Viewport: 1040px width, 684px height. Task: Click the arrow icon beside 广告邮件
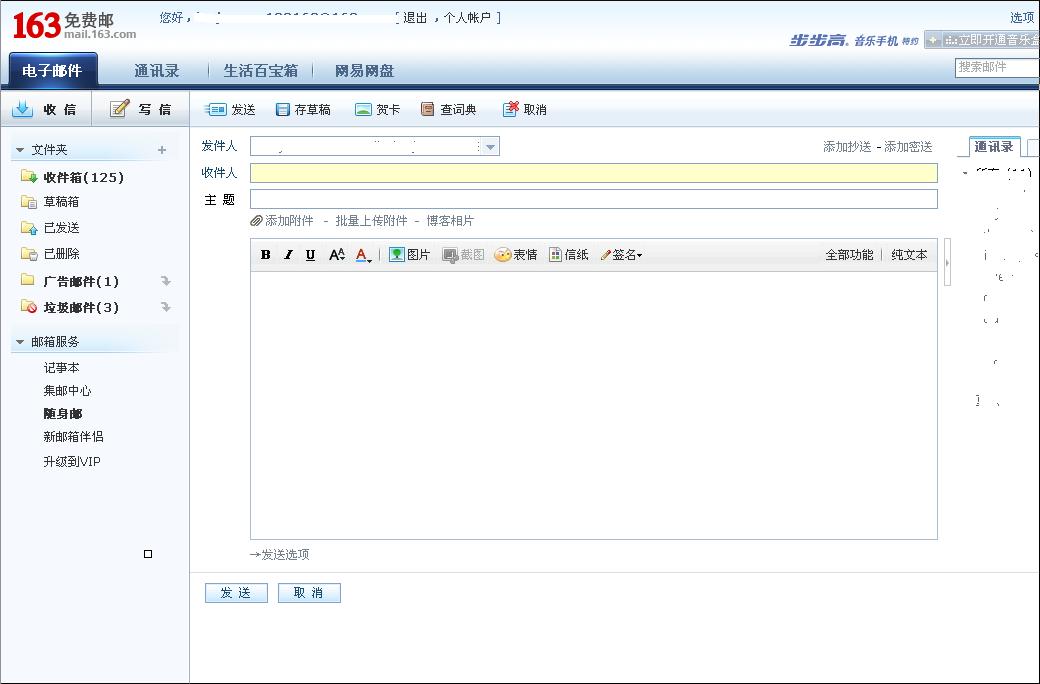click(x=166, y=281)
